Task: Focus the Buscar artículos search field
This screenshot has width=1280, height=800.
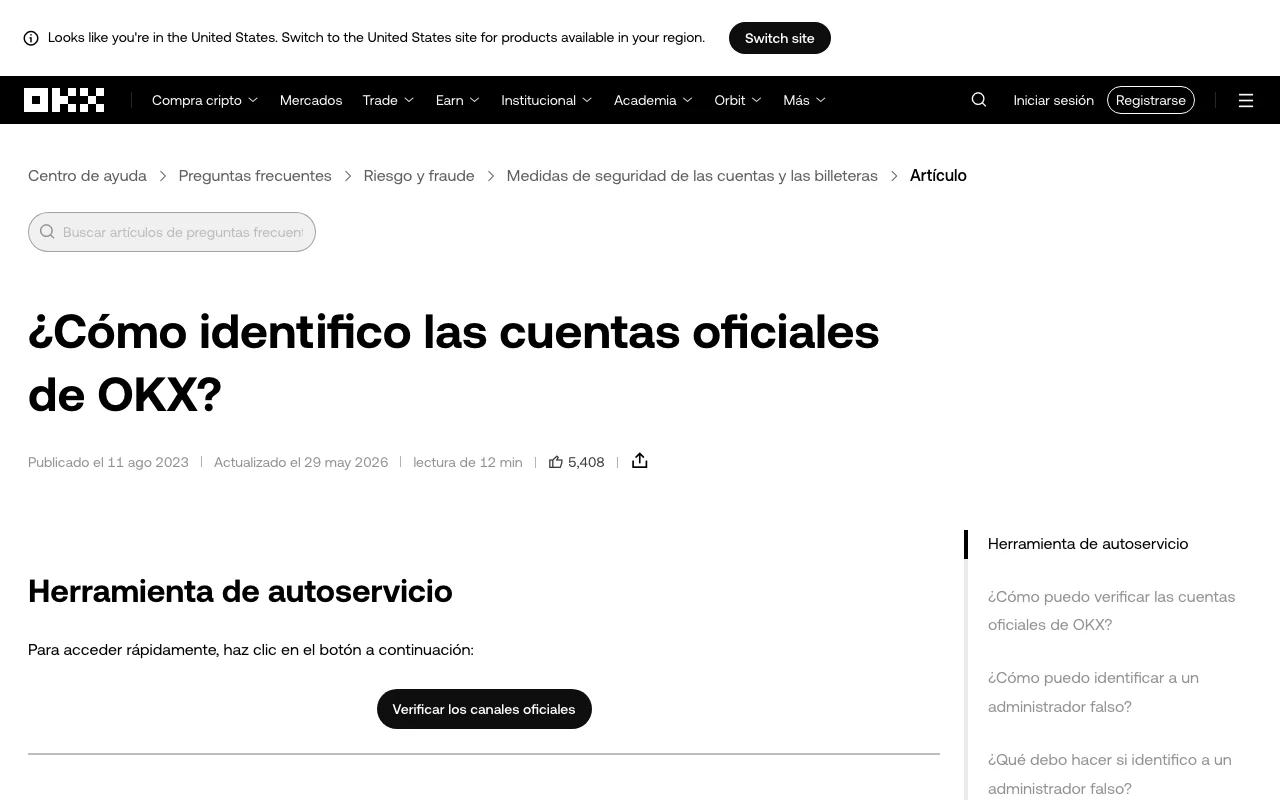Action: pos(172,232)
